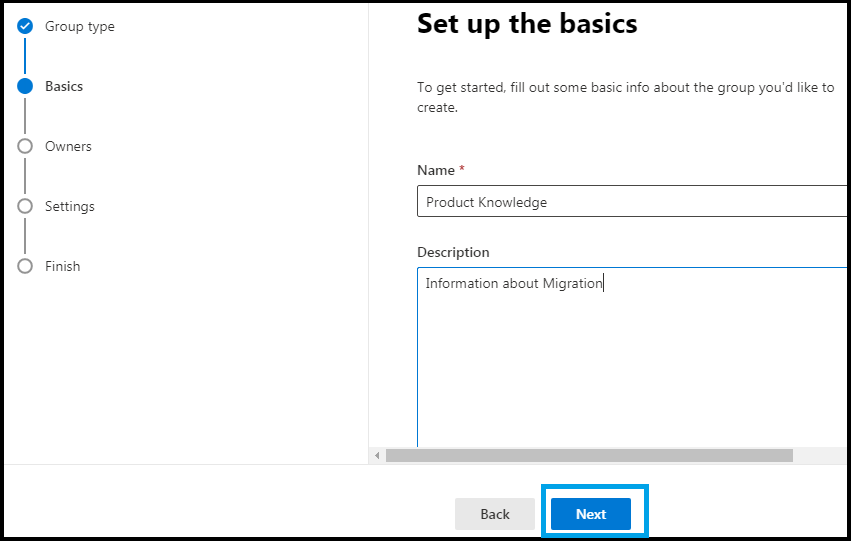The height and width of the screenshot is (541, 851).
Task: Focus the Name field with Product Knowledge
Action: (632, 201)
